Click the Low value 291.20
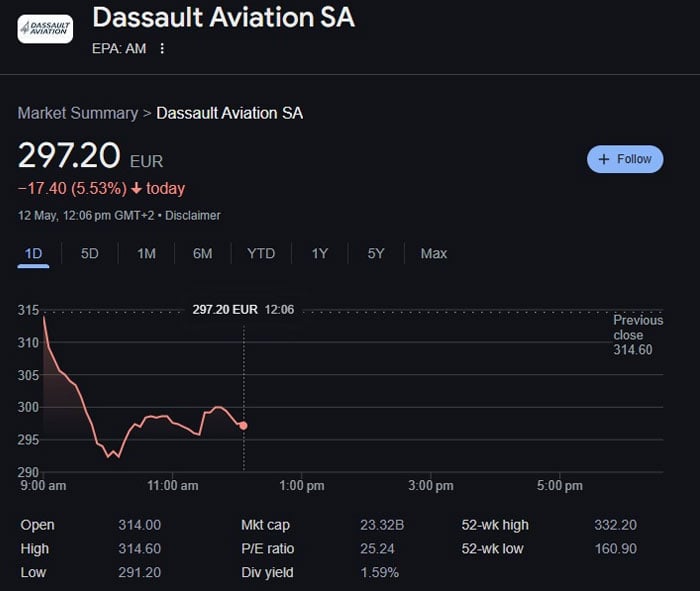 click(x=140, y=572)
